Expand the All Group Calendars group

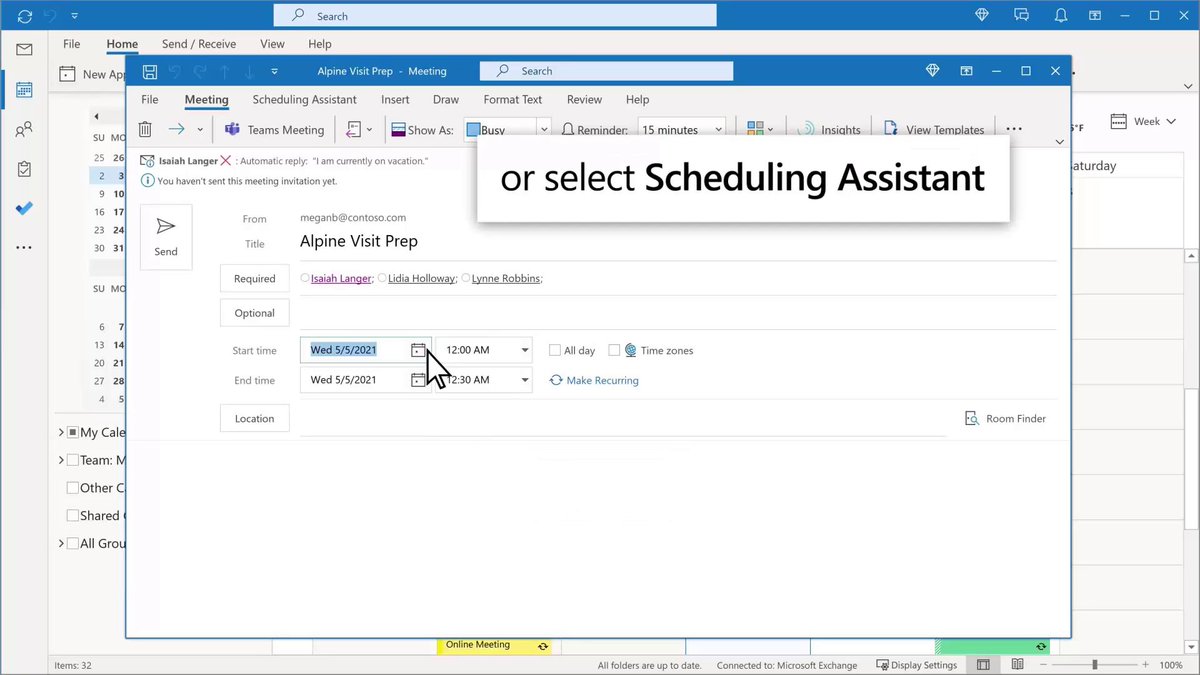(x=61, y=544)
